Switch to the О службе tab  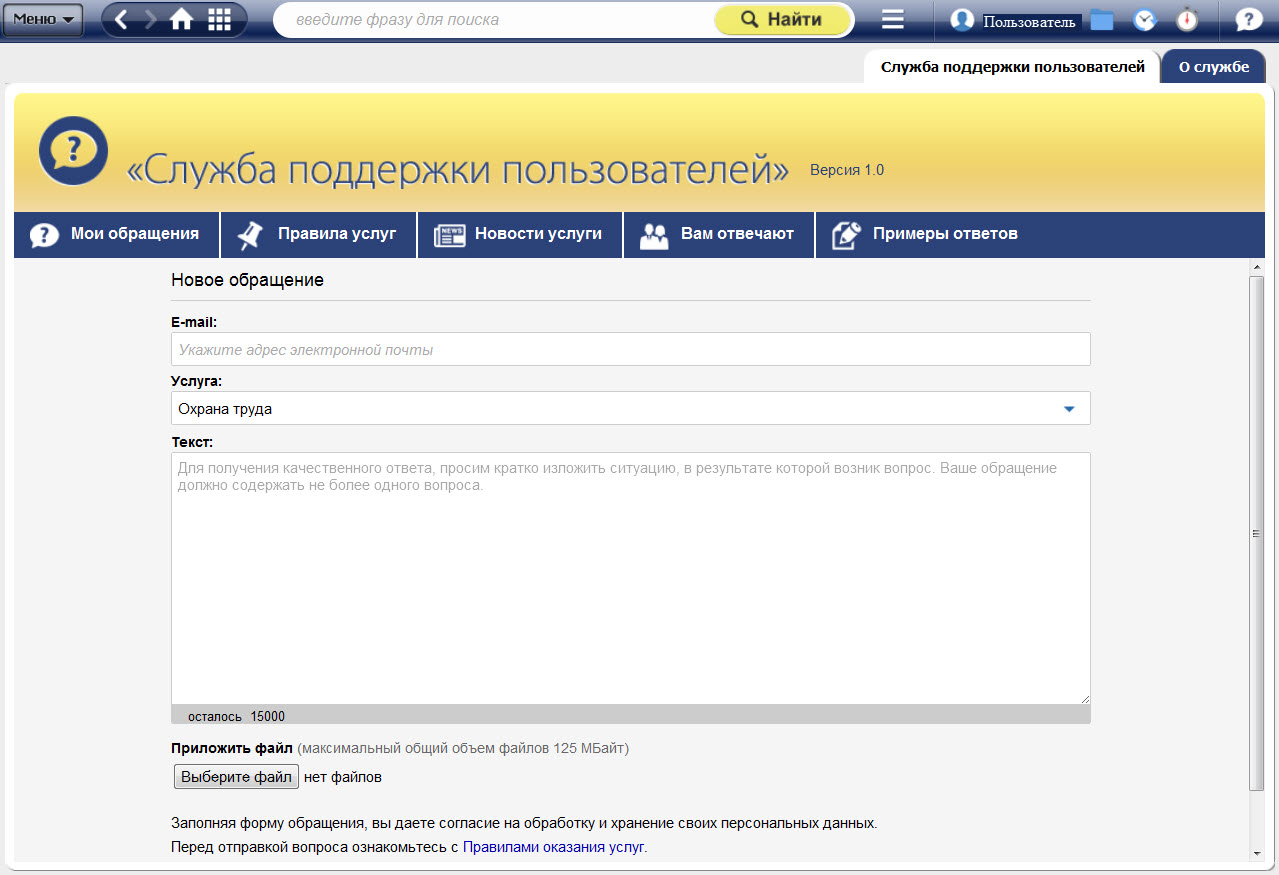point(1213,67)
